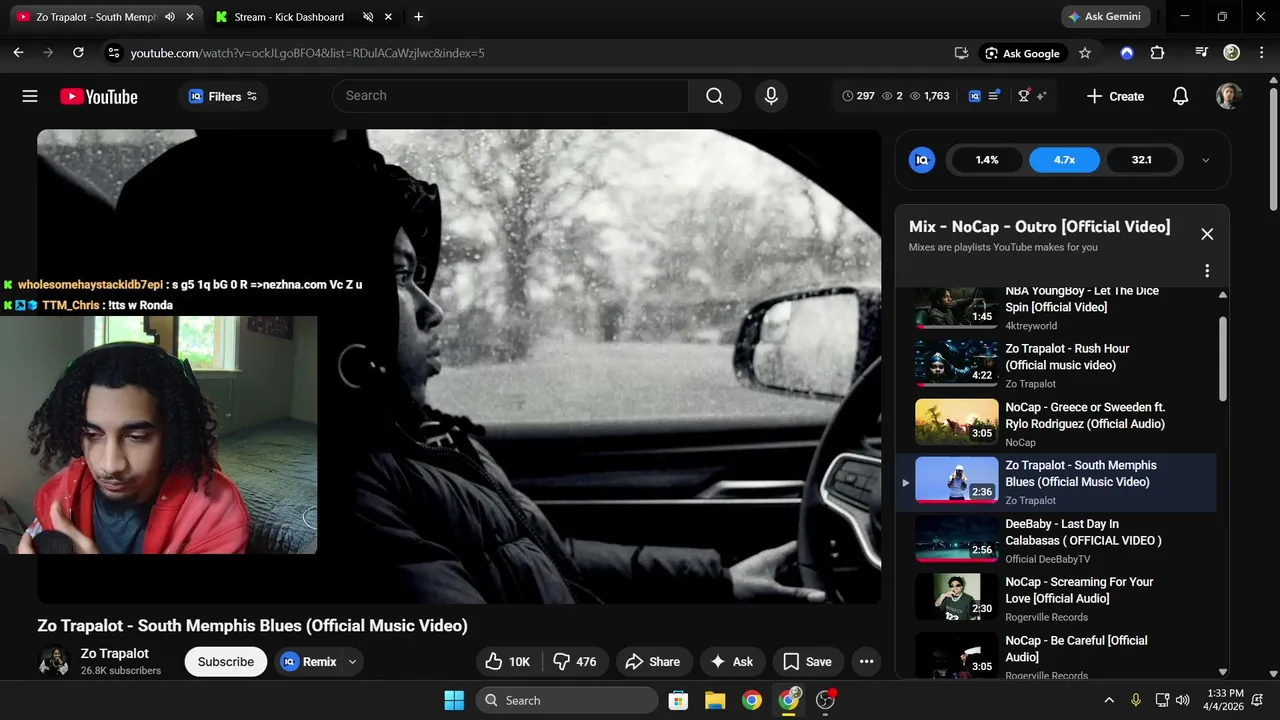Open the Chrome extensions puzzle icon
The image size is (1280, 720).
[x=1157, y=53]
